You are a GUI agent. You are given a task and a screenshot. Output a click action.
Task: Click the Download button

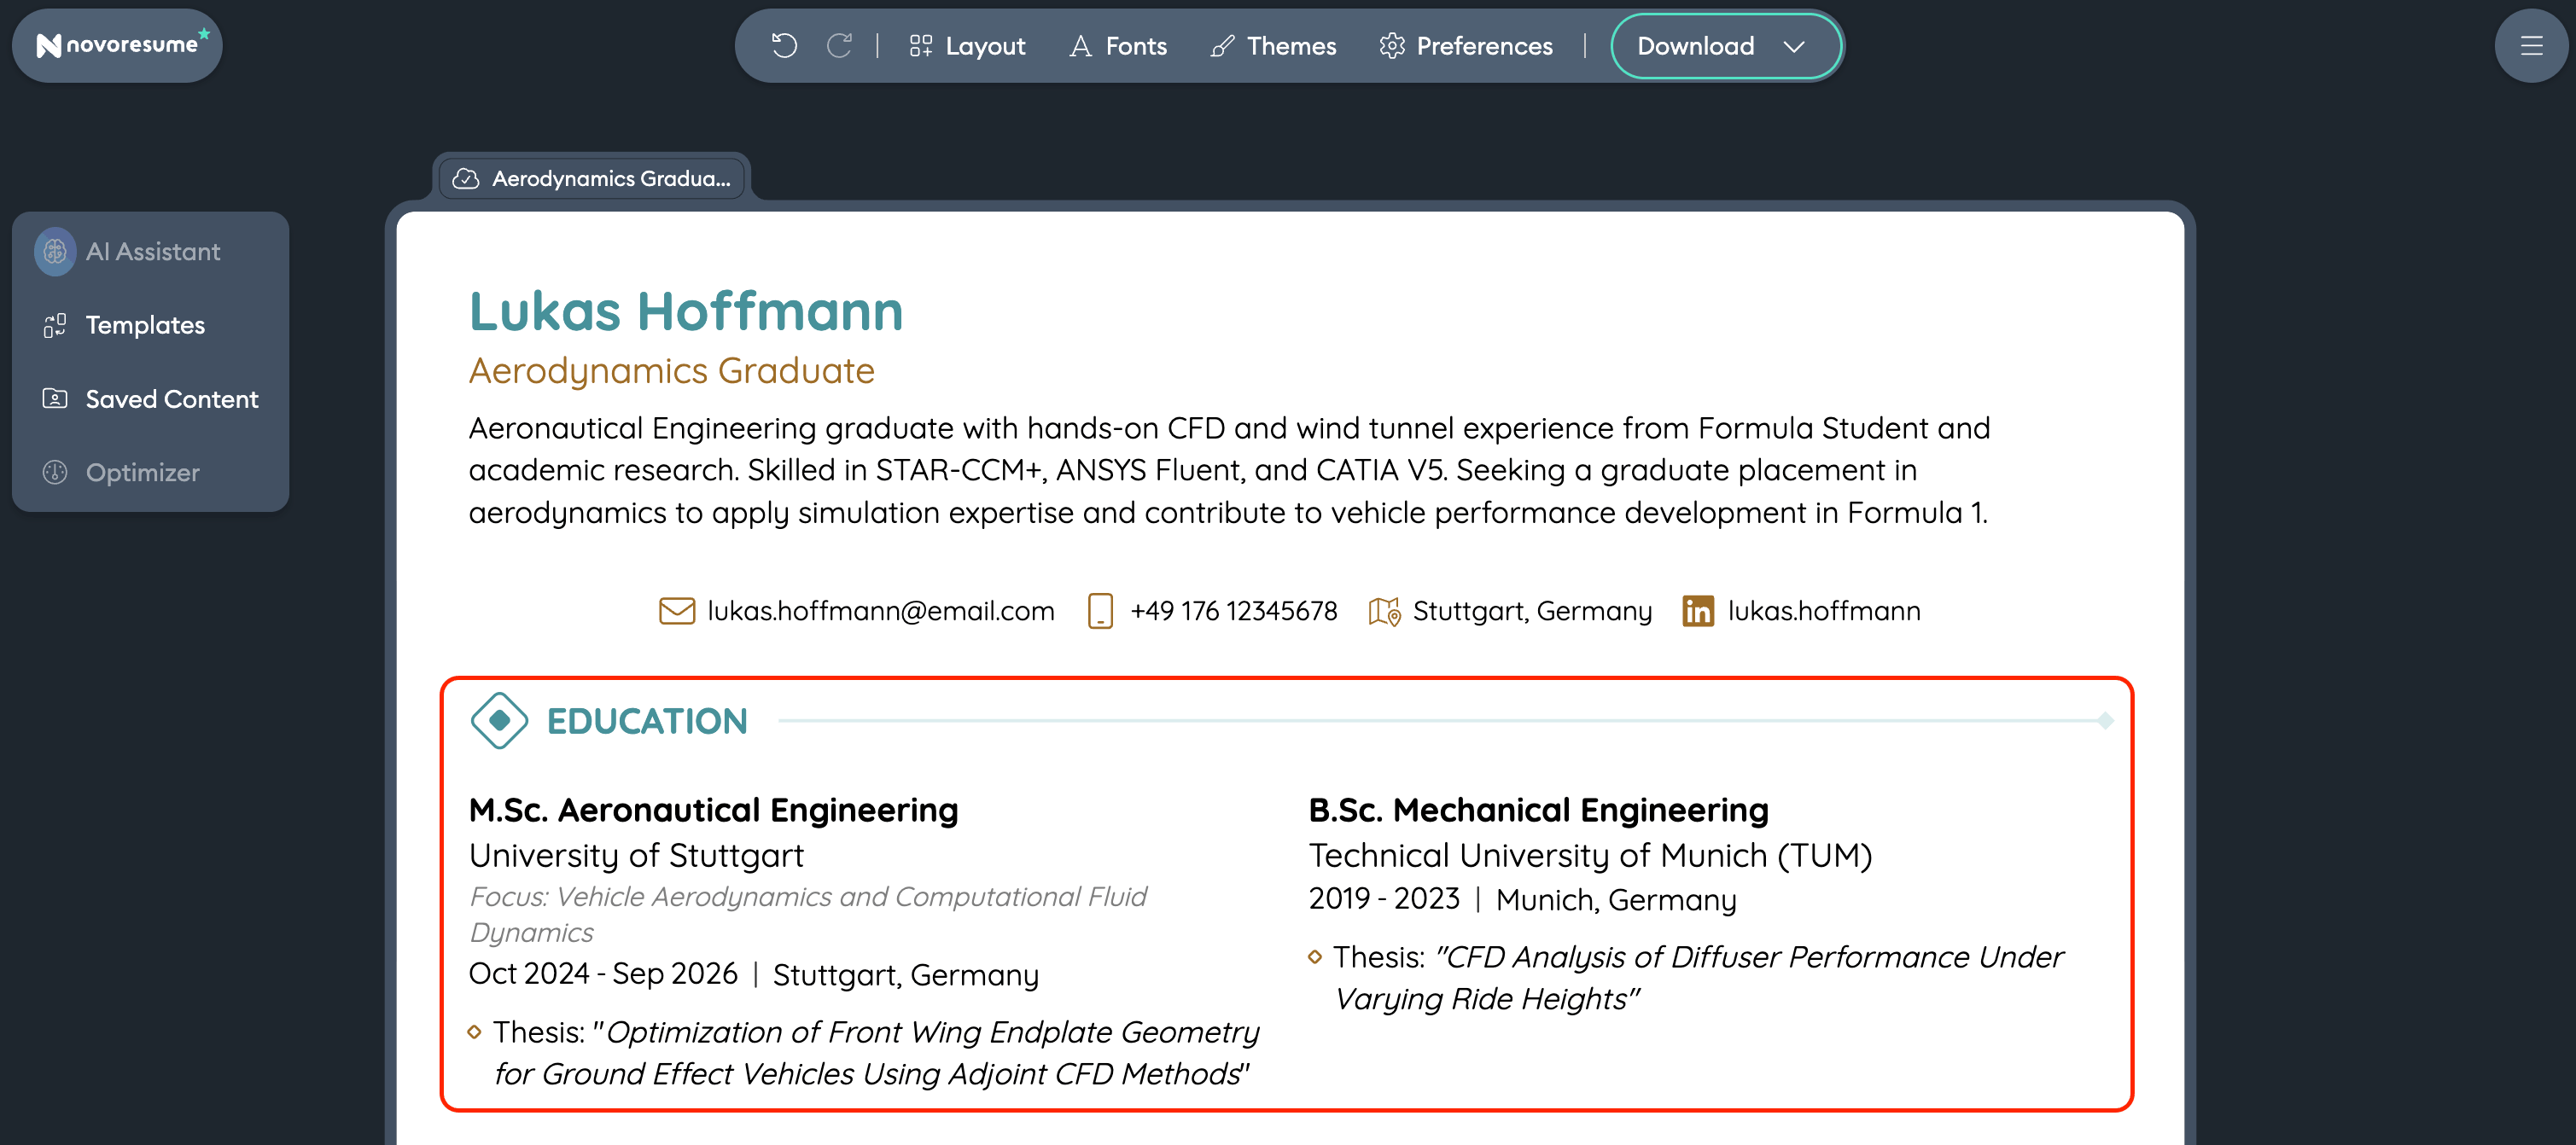coord(1695,46)
